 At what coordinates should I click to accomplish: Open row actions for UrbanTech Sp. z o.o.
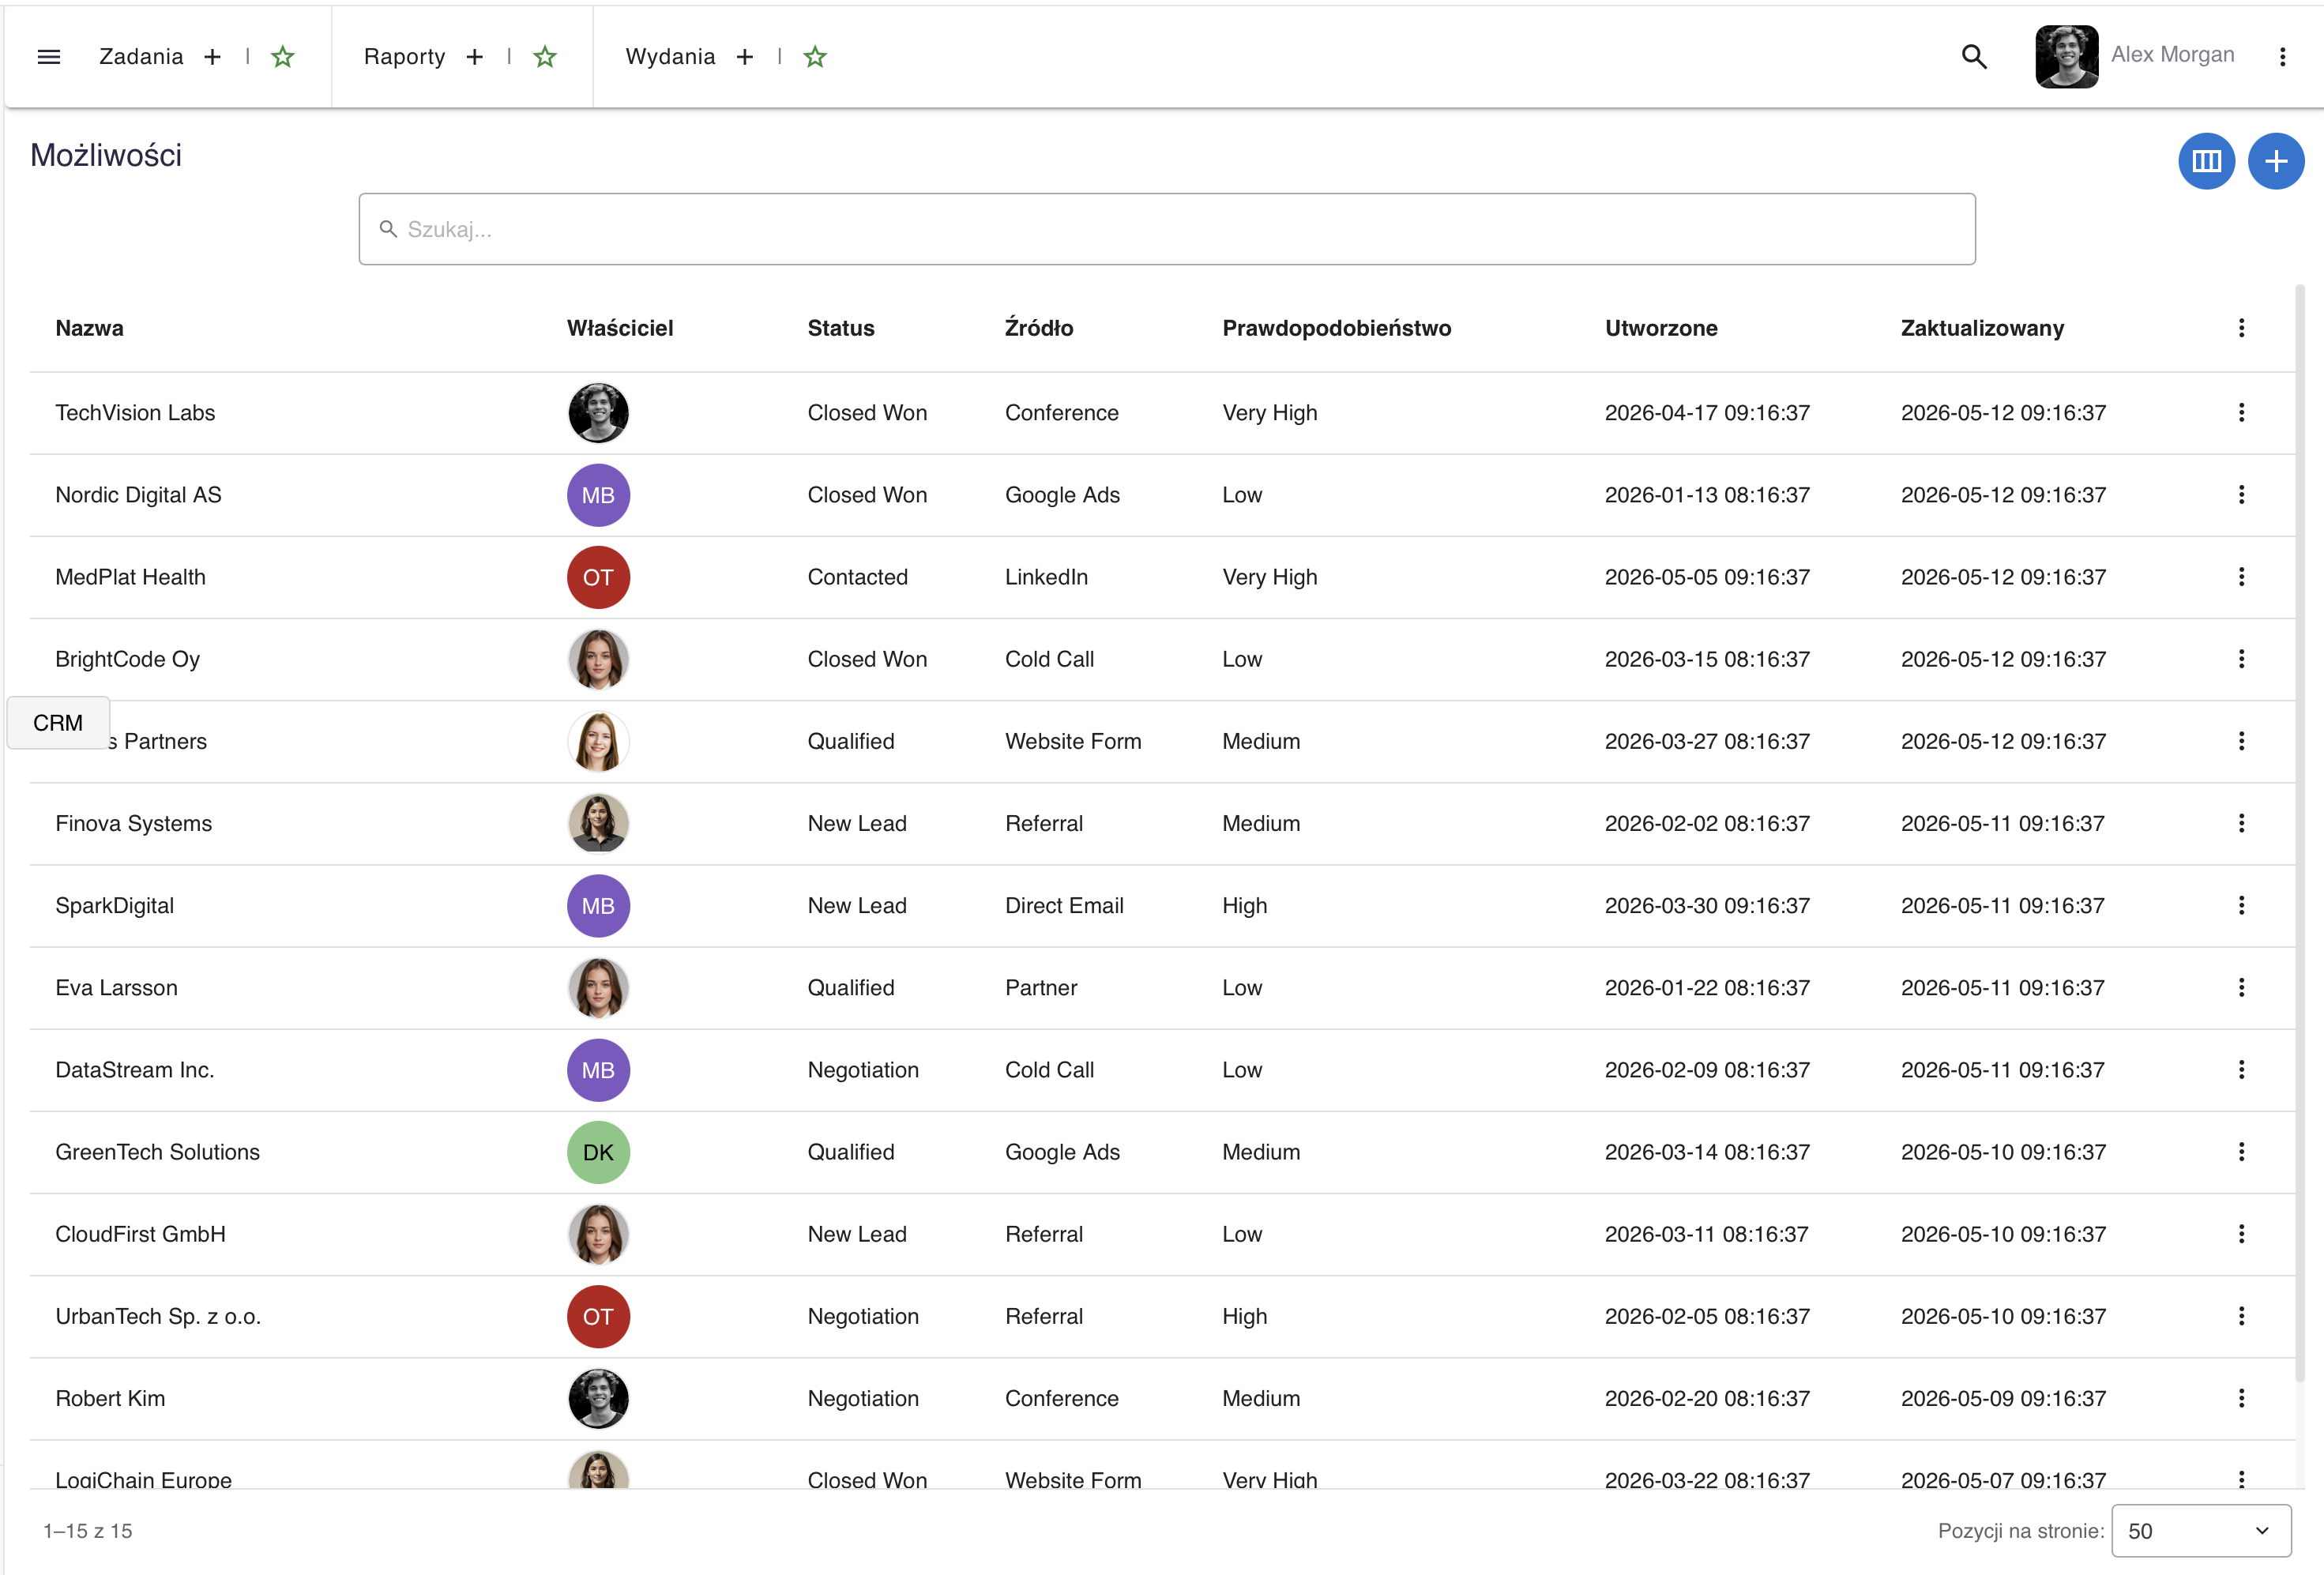coord(2241,1316)
